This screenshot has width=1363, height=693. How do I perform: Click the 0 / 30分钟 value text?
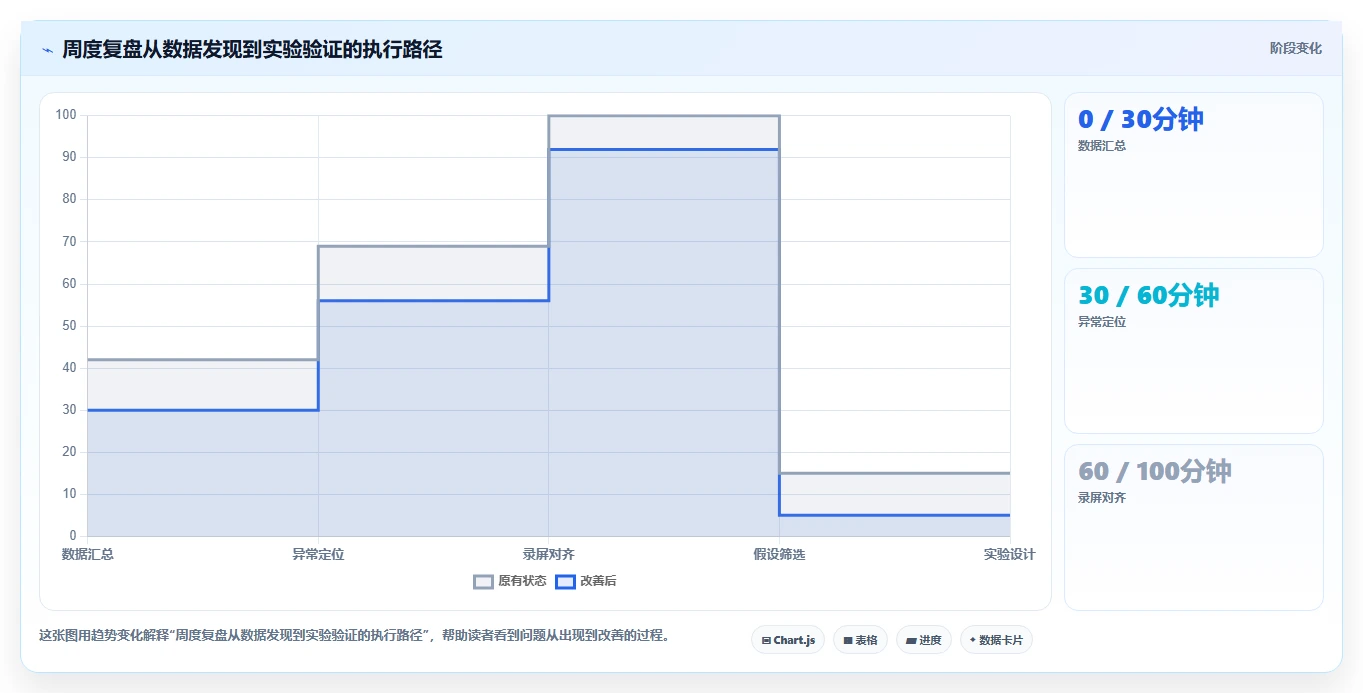[x=1141, y=119]
